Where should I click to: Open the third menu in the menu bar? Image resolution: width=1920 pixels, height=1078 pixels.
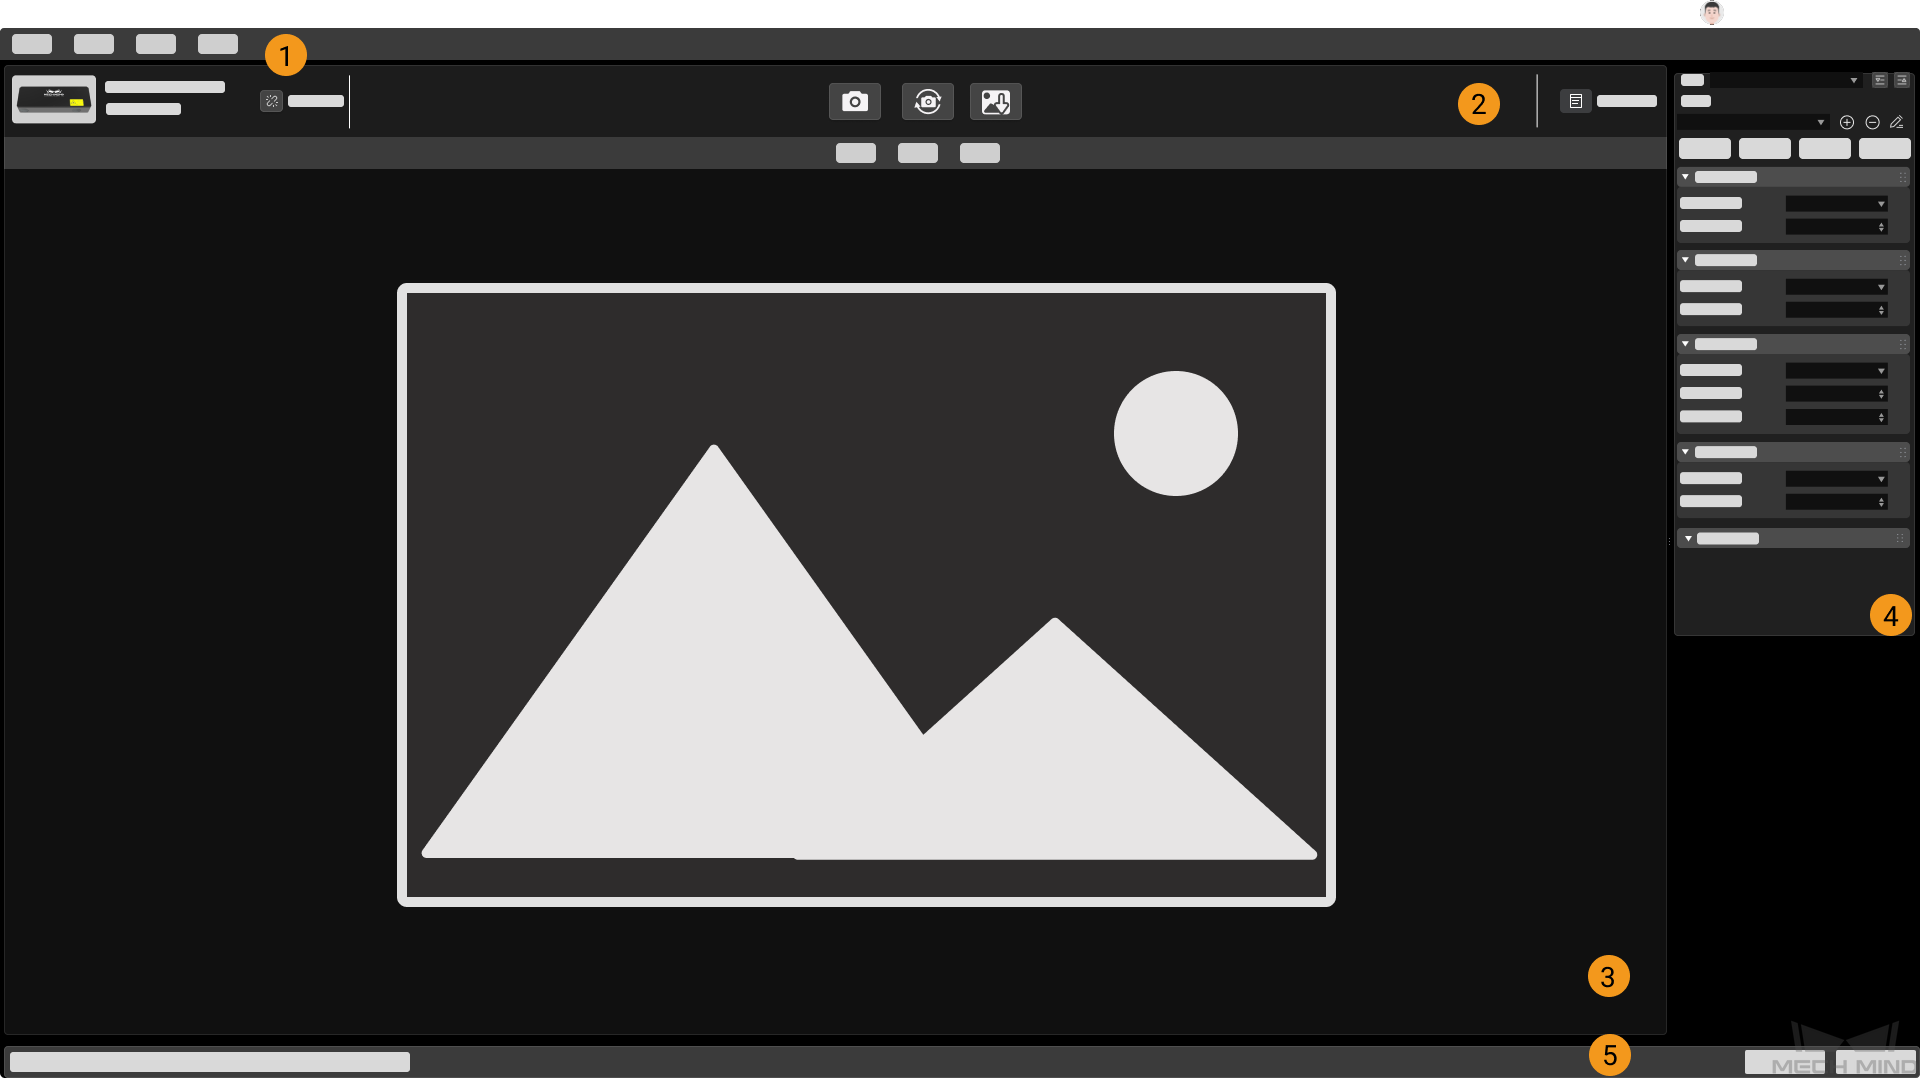[156, 44]
